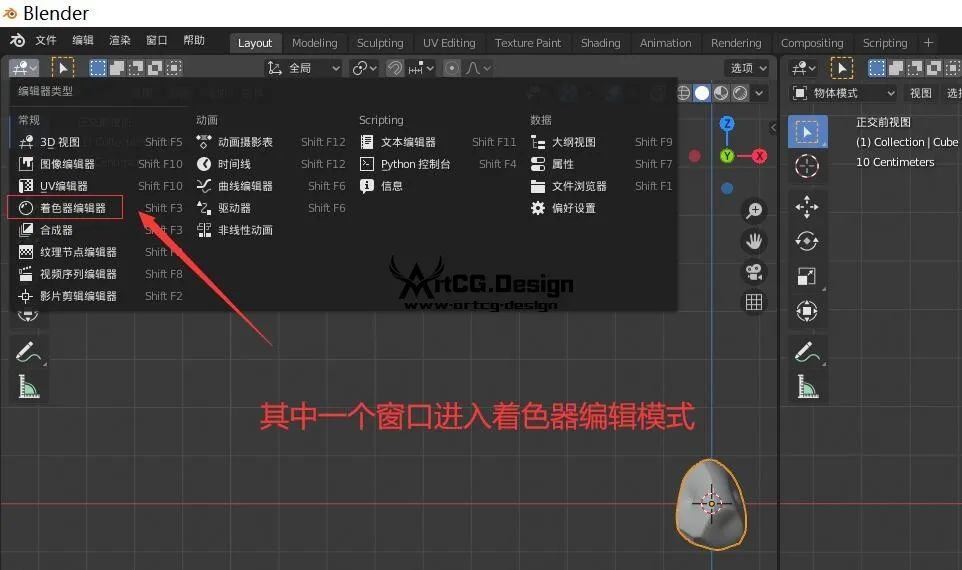The height and width of the screenshot is (570, 962).
Task: Select 合成器 editor type
Action: pyautogui.click(x=100, y=230)
